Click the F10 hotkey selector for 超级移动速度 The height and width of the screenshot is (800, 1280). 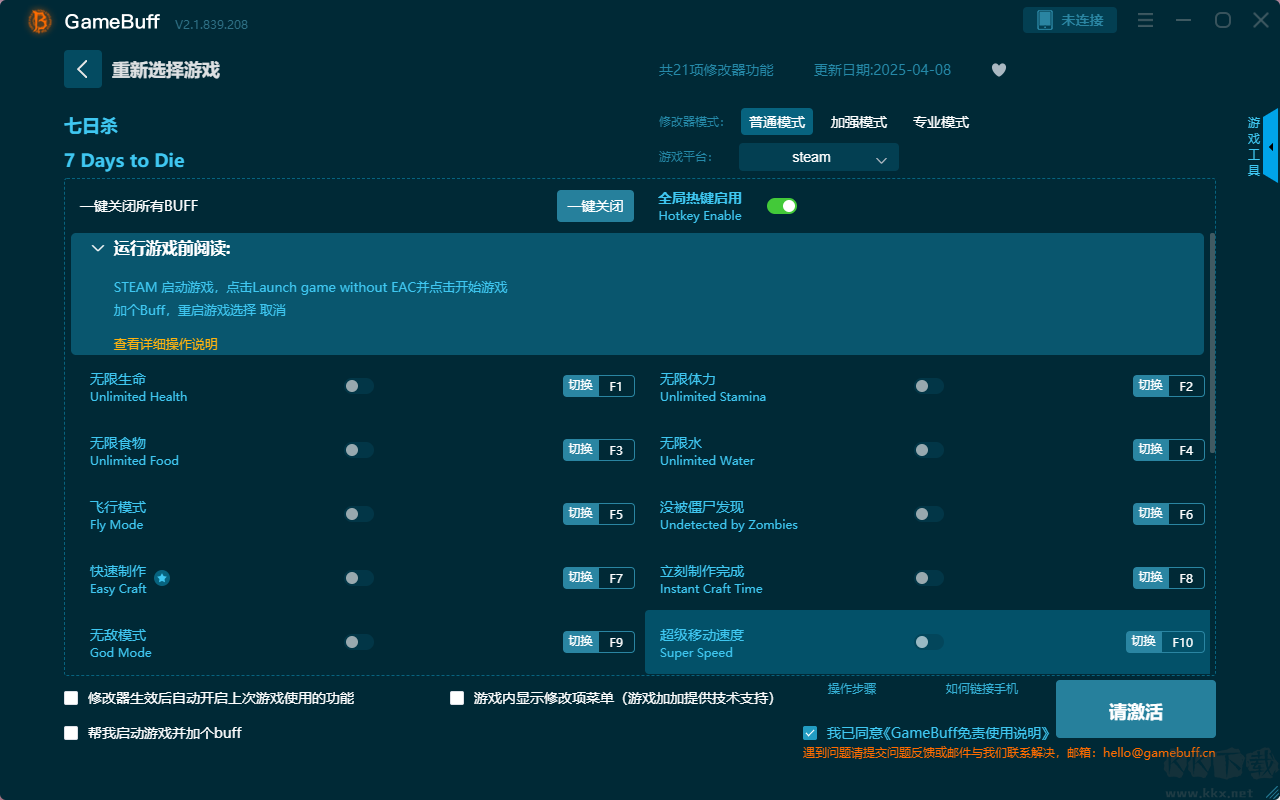pyautogui.click(x=1182, y=642)
